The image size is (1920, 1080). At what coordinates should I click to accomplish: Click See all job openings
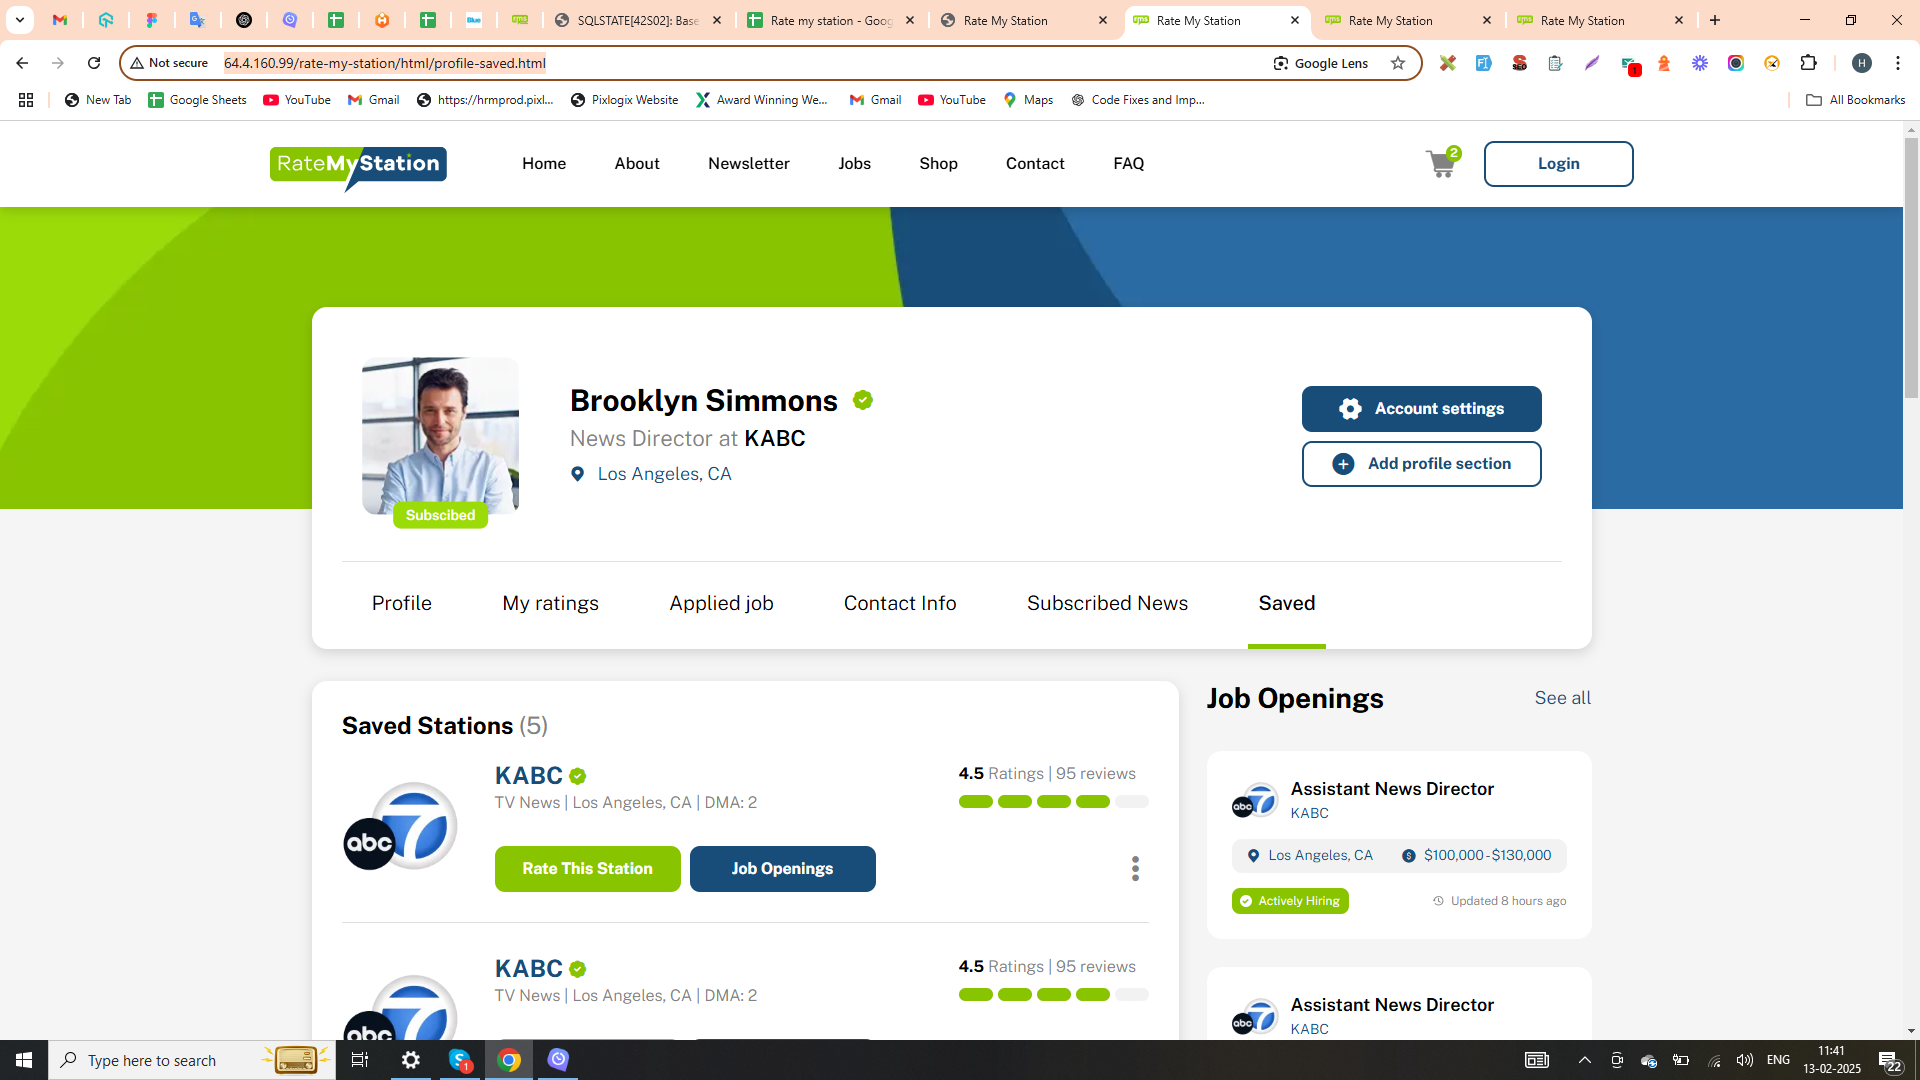click(1563, 698)
